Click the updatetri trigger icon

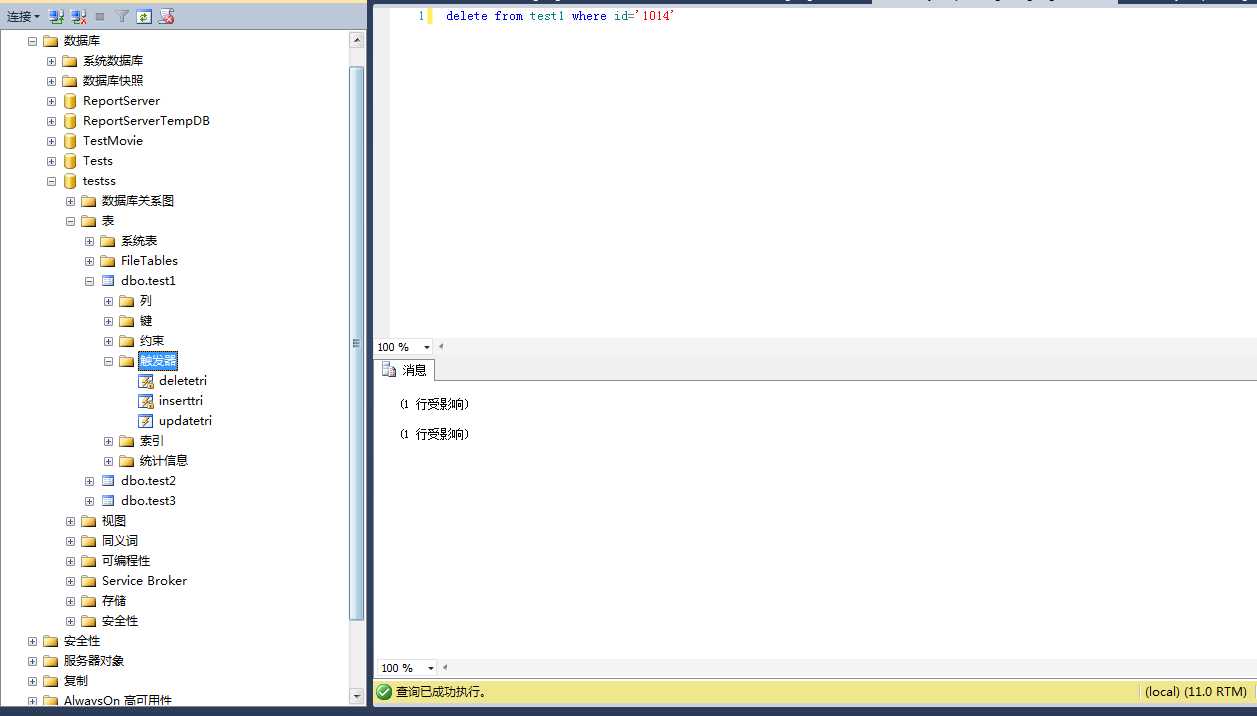tap(146, 421)
